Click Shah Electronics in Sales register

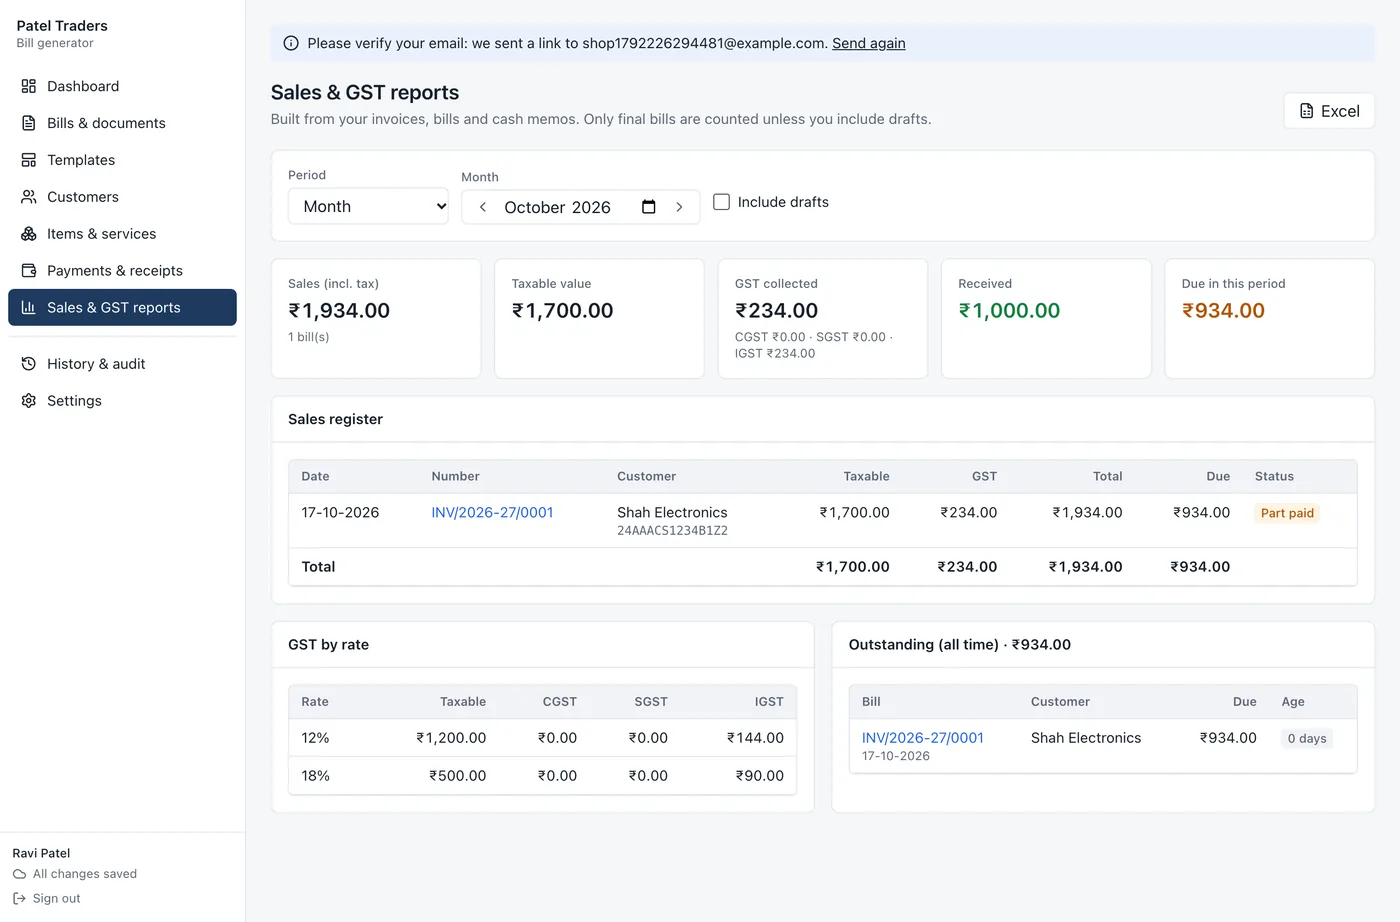tap(672, 512)
